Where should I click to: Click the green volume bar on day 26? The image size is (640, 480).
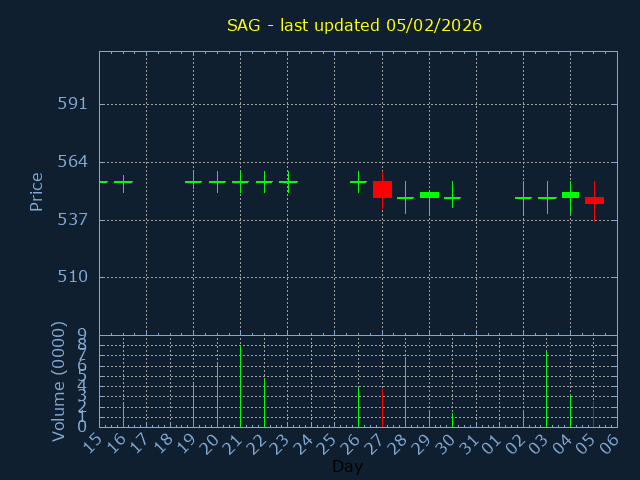[358, 406]
